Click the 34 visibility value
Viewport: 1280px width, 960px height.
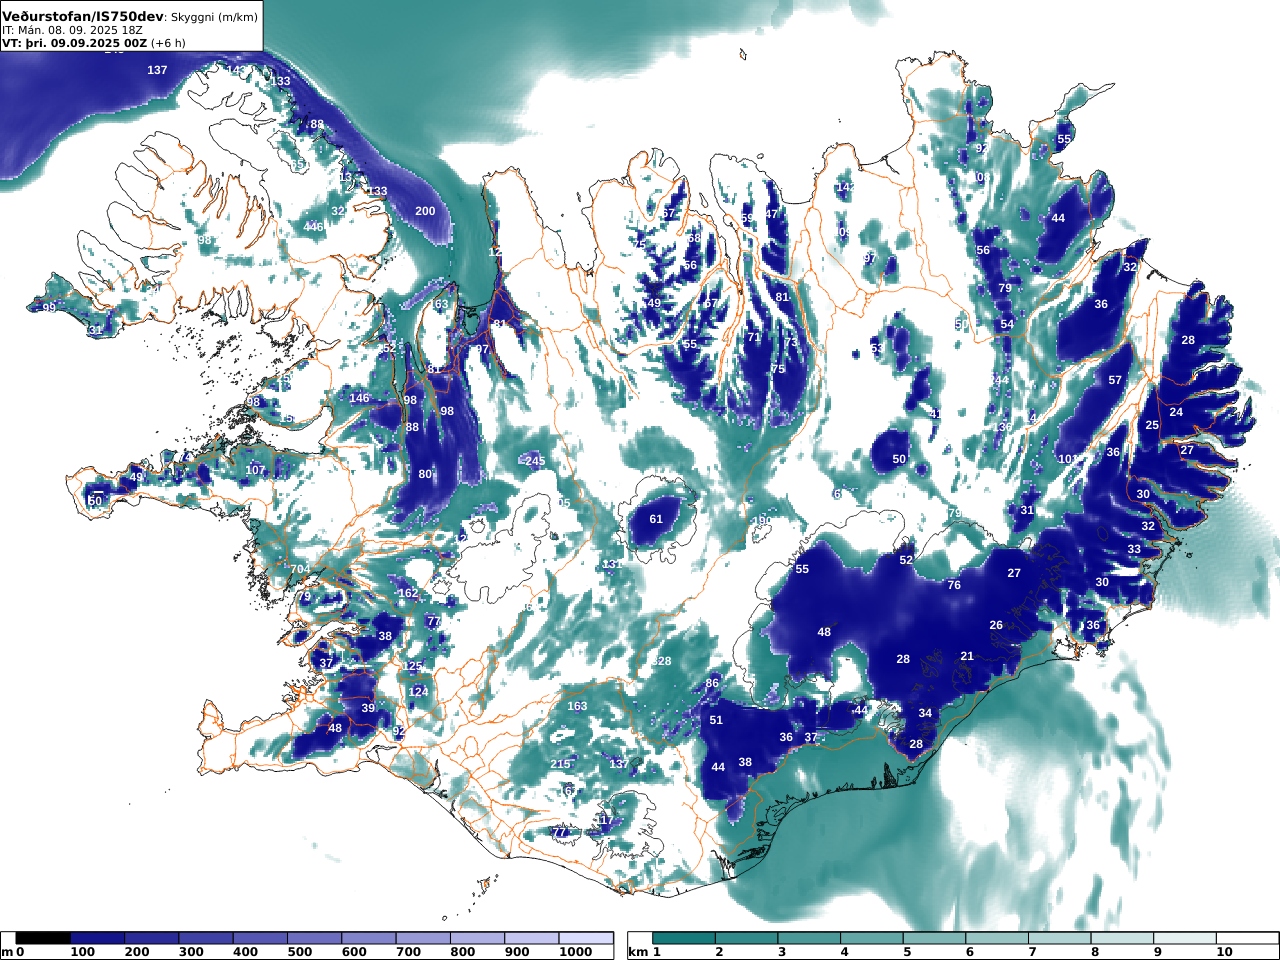click(925, 713)
